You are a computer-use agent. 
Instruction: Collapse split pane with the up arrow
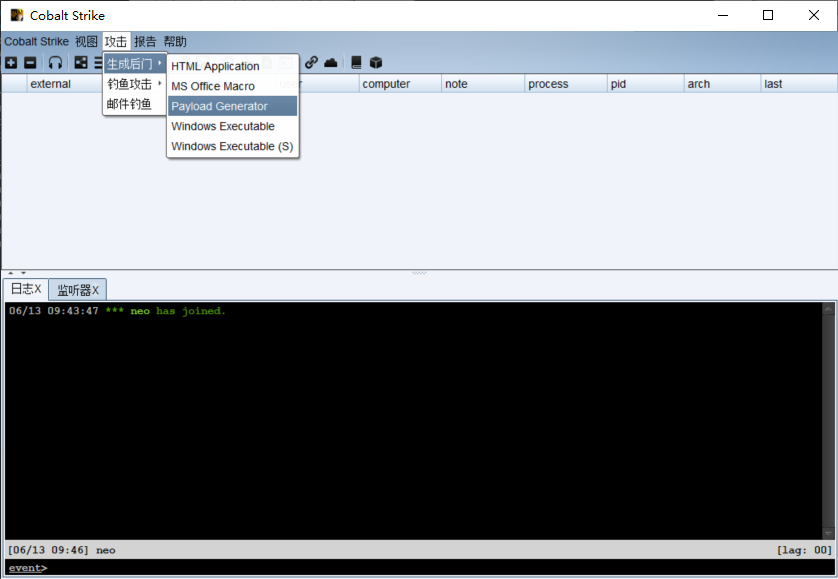point(11,273)
